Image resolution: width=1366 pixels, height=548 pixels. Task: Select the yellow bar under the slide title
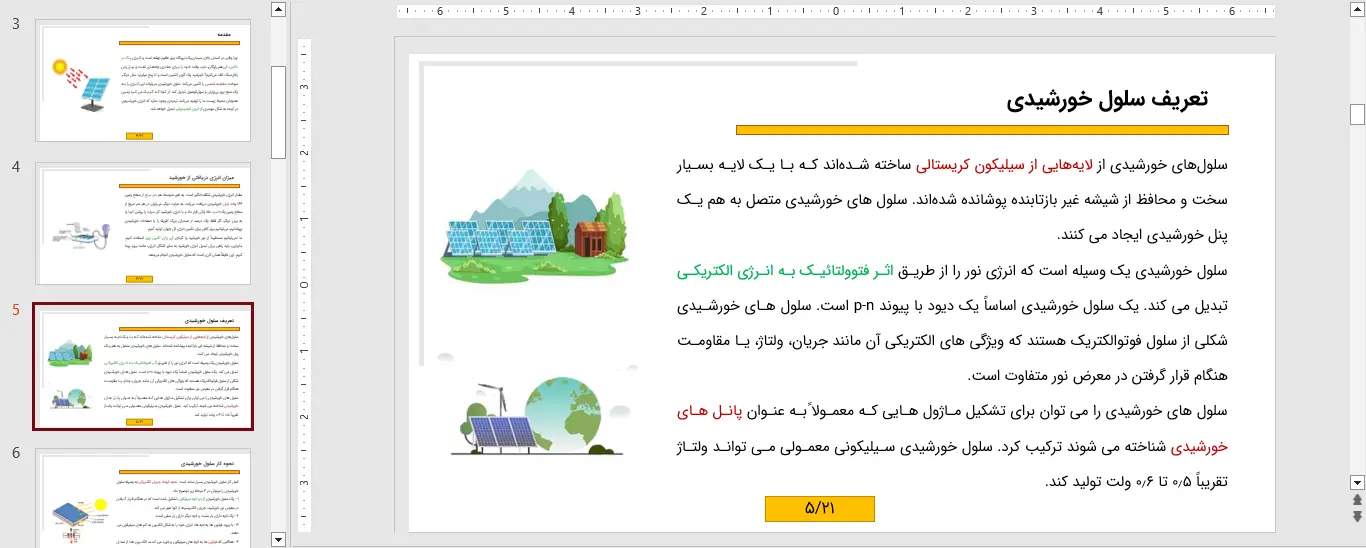(x=982, y=130)
